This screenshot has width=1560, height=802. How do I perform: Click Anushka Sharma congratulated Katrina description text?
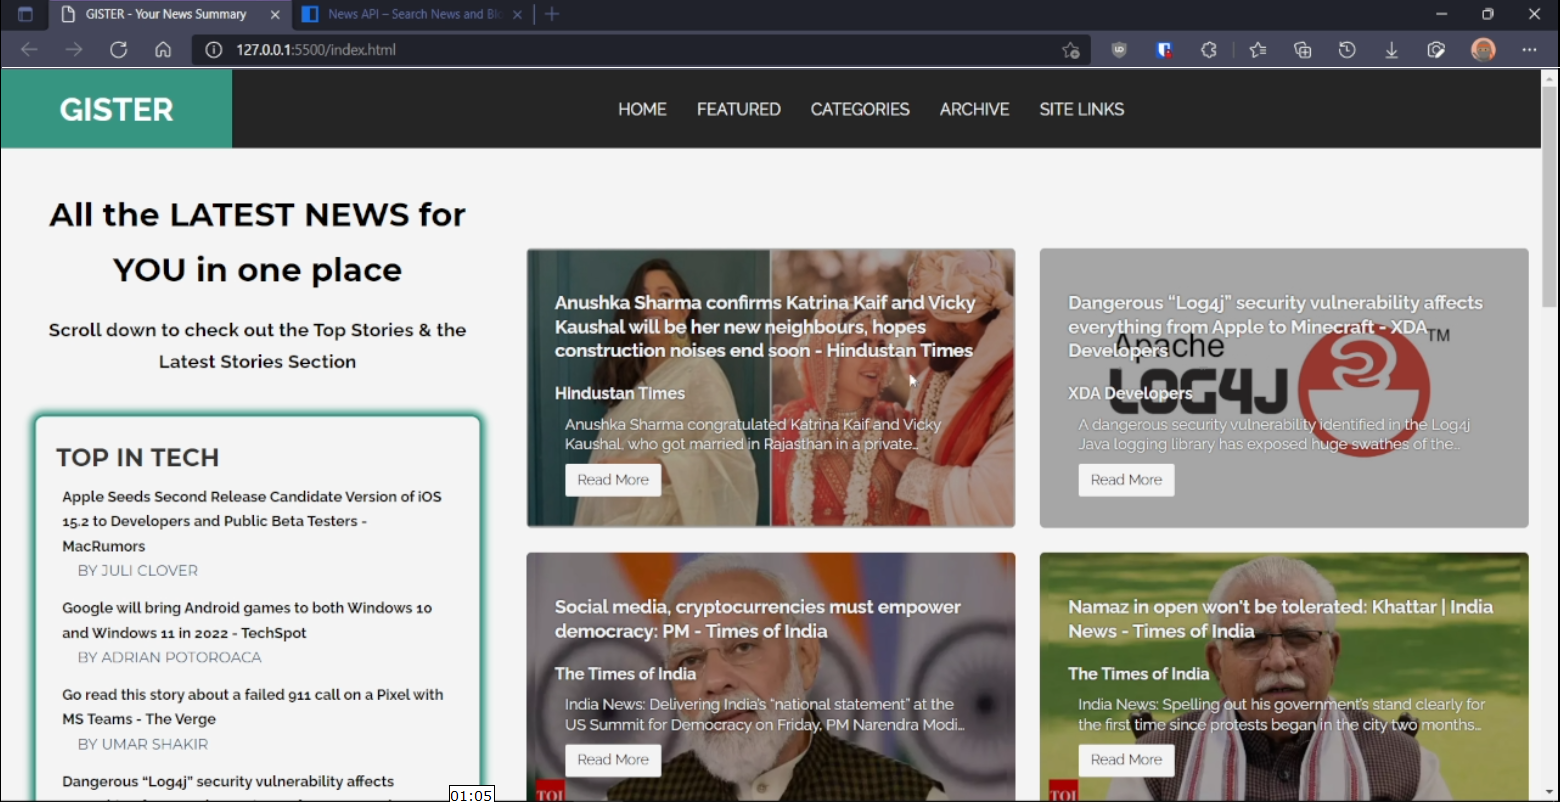click(x=753, y=434)
